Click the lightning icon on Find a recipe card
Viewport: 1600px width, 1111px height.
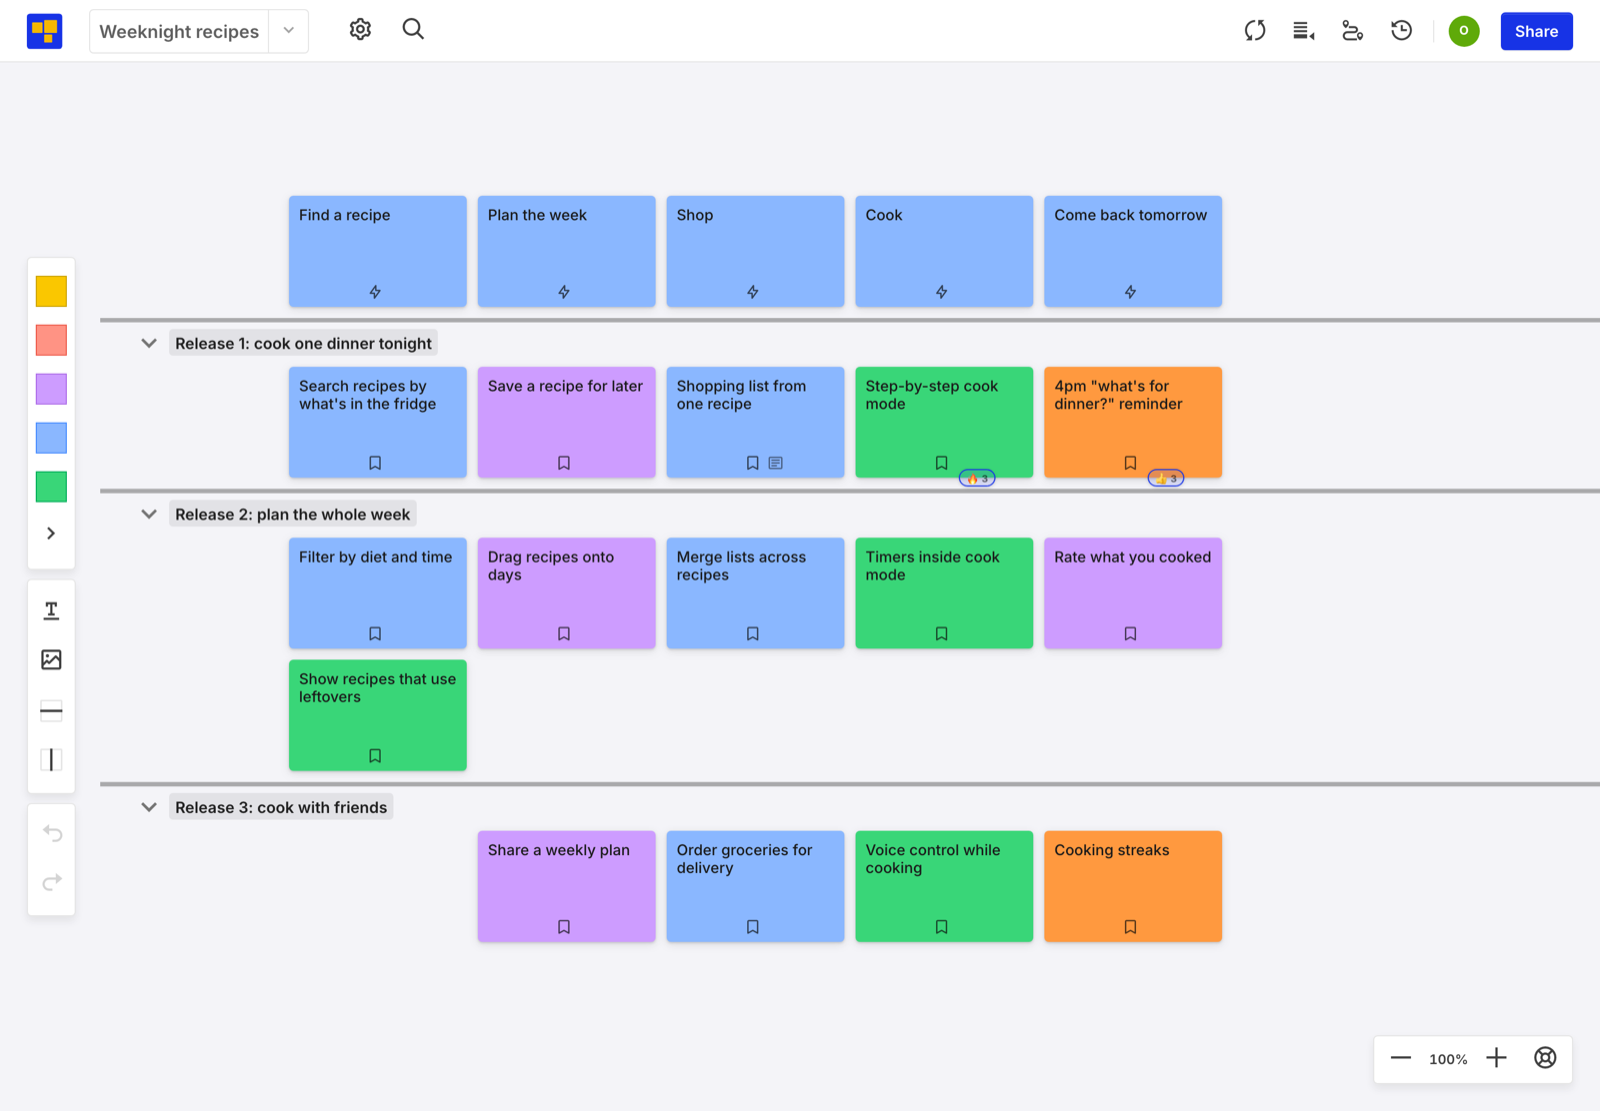pos(375,292)
